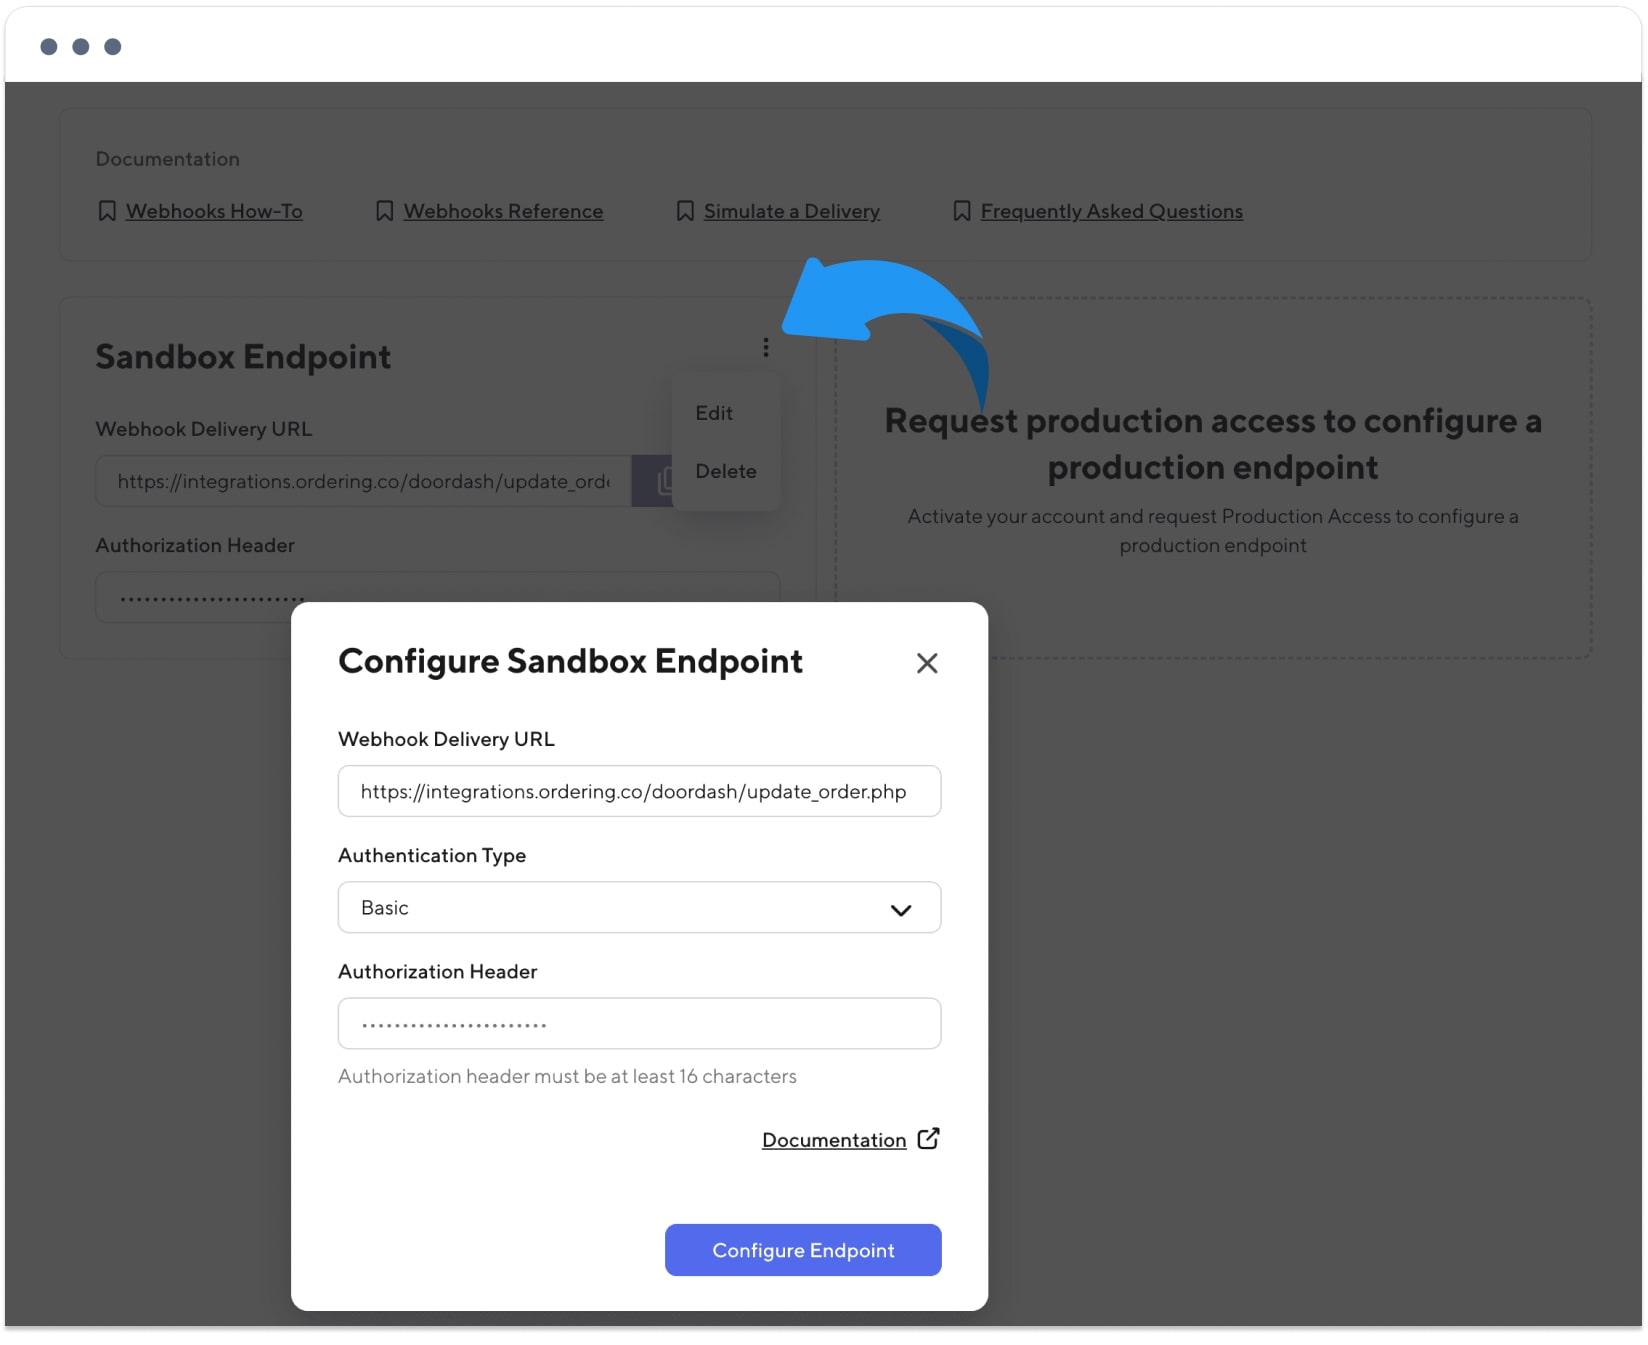This screenshot has height=1345, width=1648.
Task: Open the Simulate a Delivery link
Action: 792,211
